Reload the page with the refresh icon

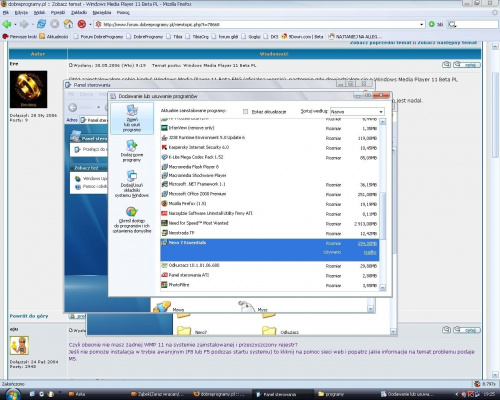41,24
